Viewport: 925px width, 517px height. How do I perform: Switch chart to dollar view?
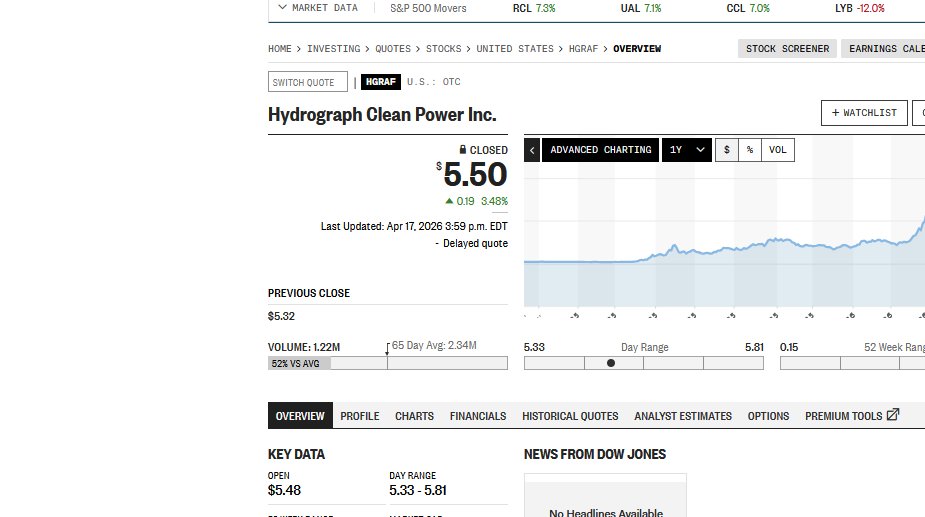[x=726, y=150]
